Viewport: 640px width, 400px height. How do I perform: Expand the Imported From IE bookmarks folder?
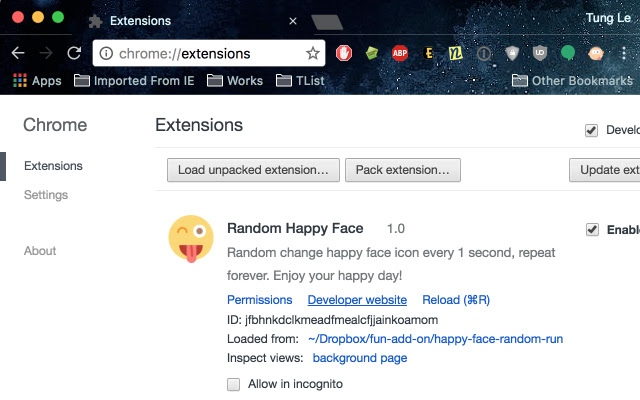pos(135,81)
